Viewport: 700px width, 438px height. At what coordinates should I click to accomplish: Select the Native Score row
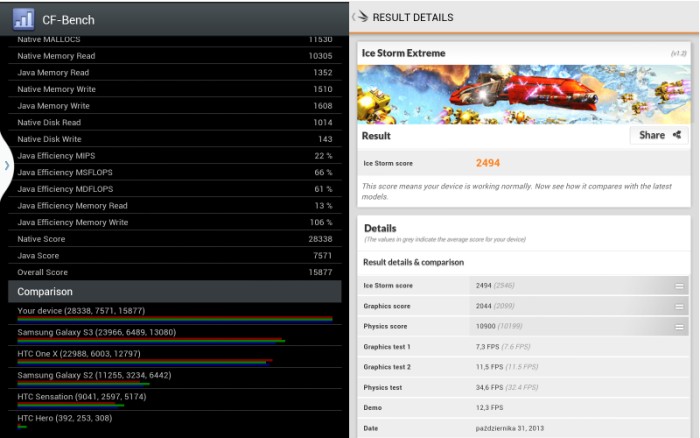(175, 239)
